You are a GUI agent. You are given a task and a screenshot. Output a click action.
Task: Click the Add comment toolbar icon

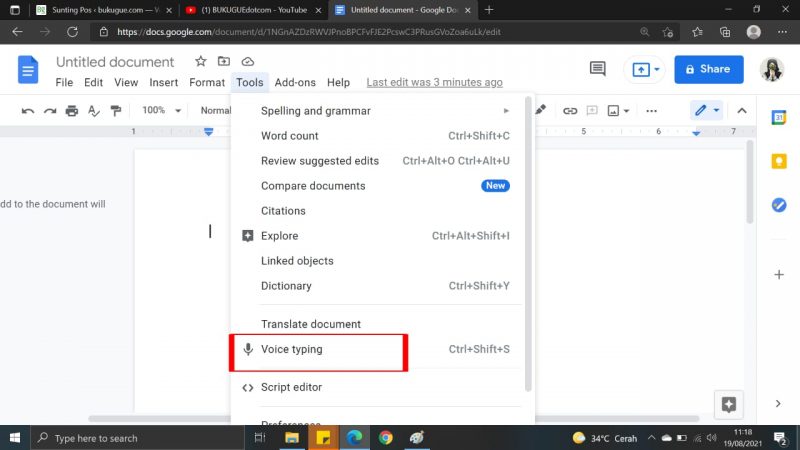[592, 111]
